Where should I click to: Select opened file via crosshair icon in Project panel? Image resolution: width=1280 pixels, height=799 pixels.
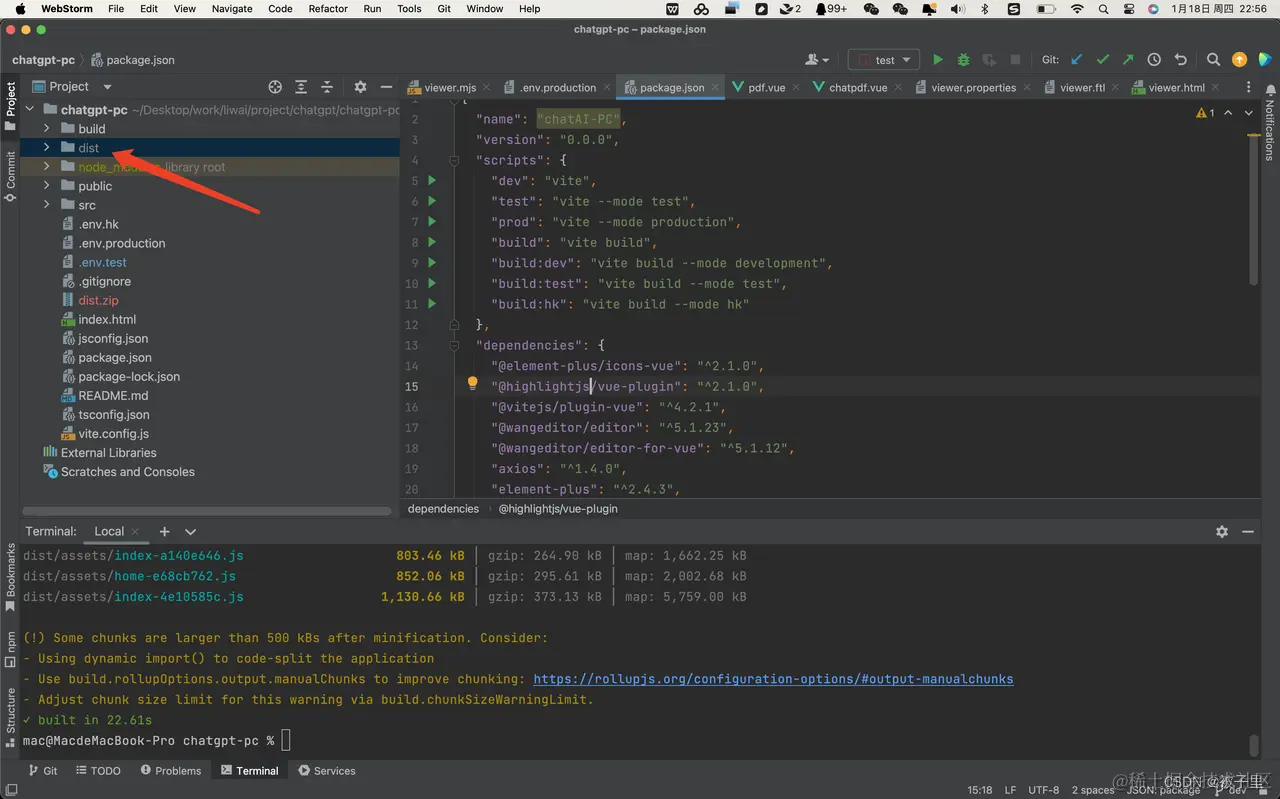275,87
